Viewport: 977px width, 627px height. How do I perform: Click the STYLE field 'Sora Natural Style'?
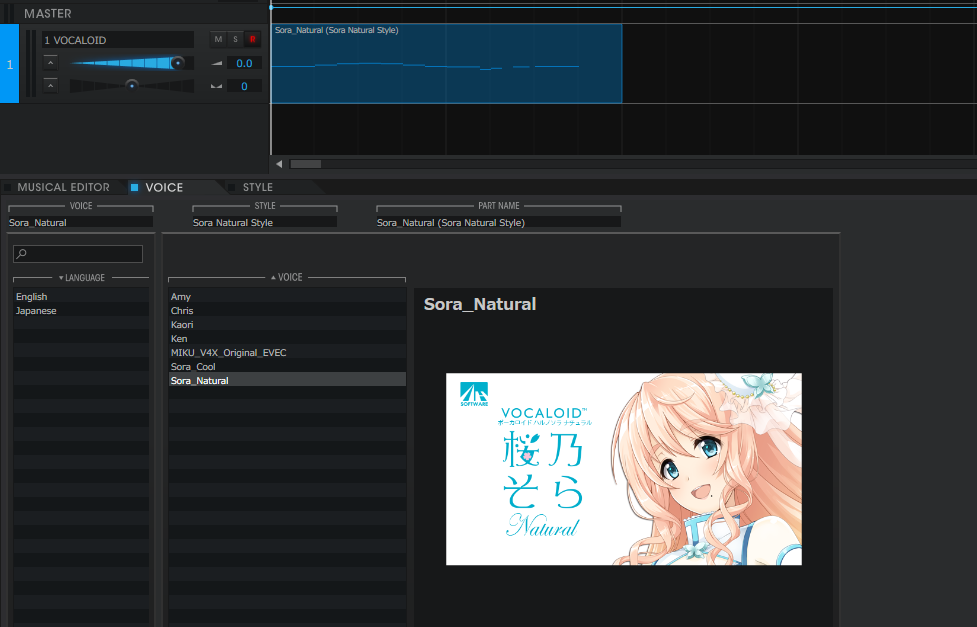264,223
